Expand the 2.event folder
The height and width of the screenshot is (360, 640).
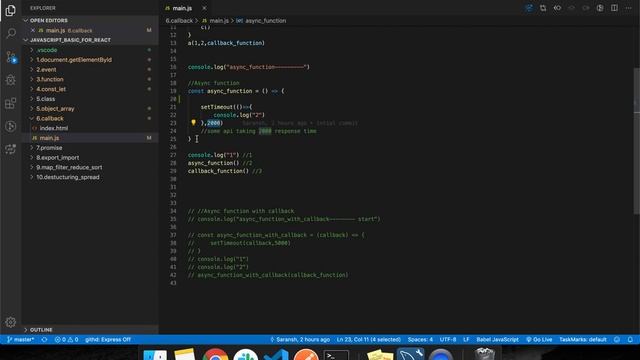46,69
